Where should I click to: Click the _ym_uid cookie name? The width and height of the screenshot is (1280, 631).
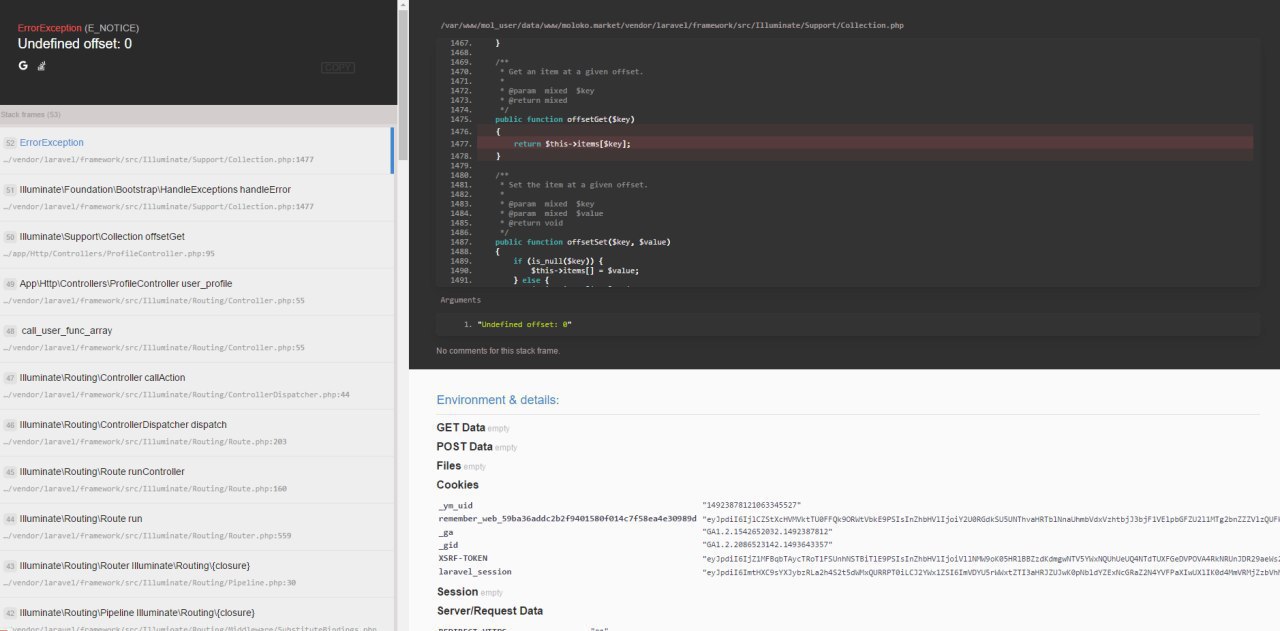point(455,506)
